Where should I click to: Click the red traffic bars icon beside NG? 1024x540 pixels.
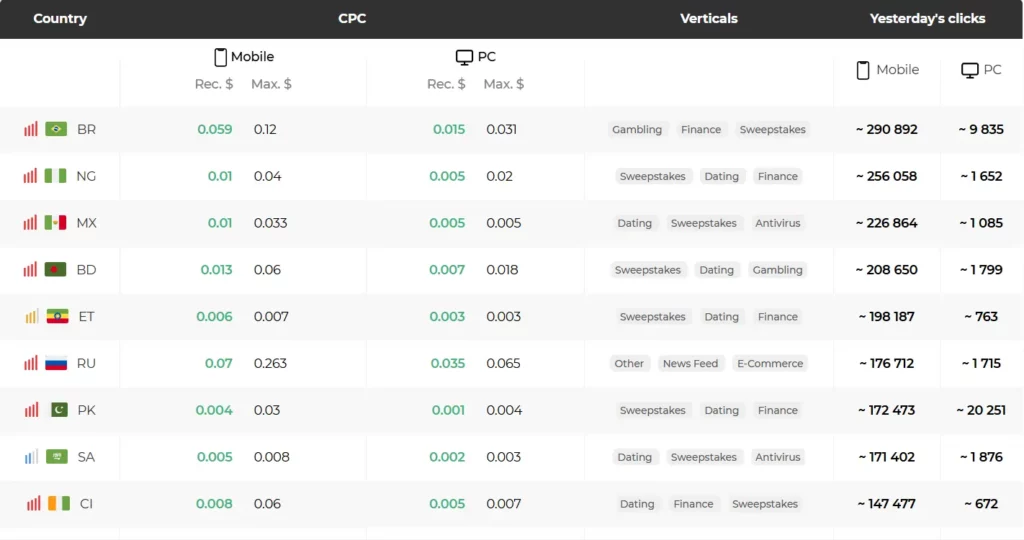click(x=31, y=176)
